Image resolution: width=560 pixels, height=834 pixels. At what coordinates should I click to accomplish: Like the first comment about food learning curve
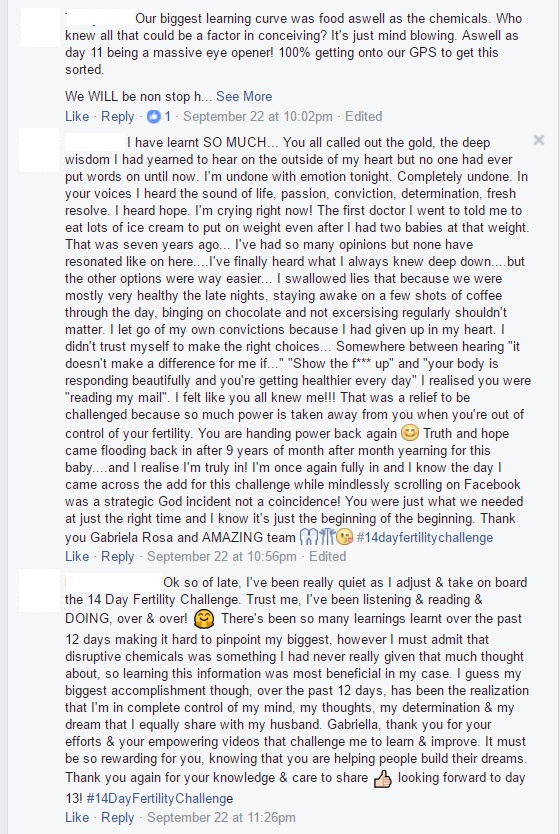pos(77,116)
